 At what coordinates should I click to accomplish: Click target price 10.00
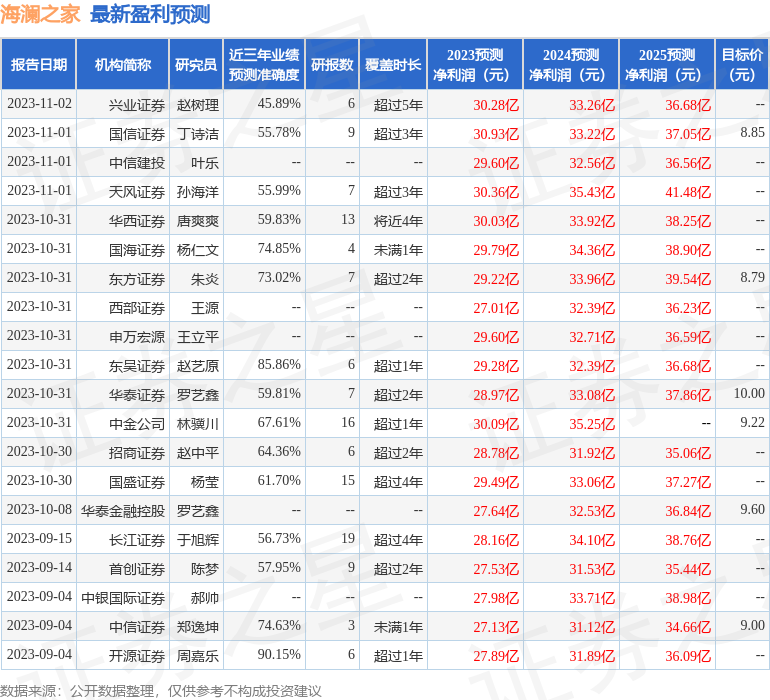click(749, 393)
